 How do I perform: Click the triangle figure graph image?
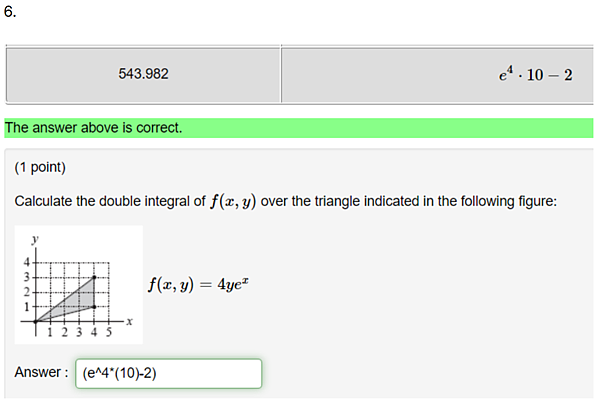click(78, 285)
